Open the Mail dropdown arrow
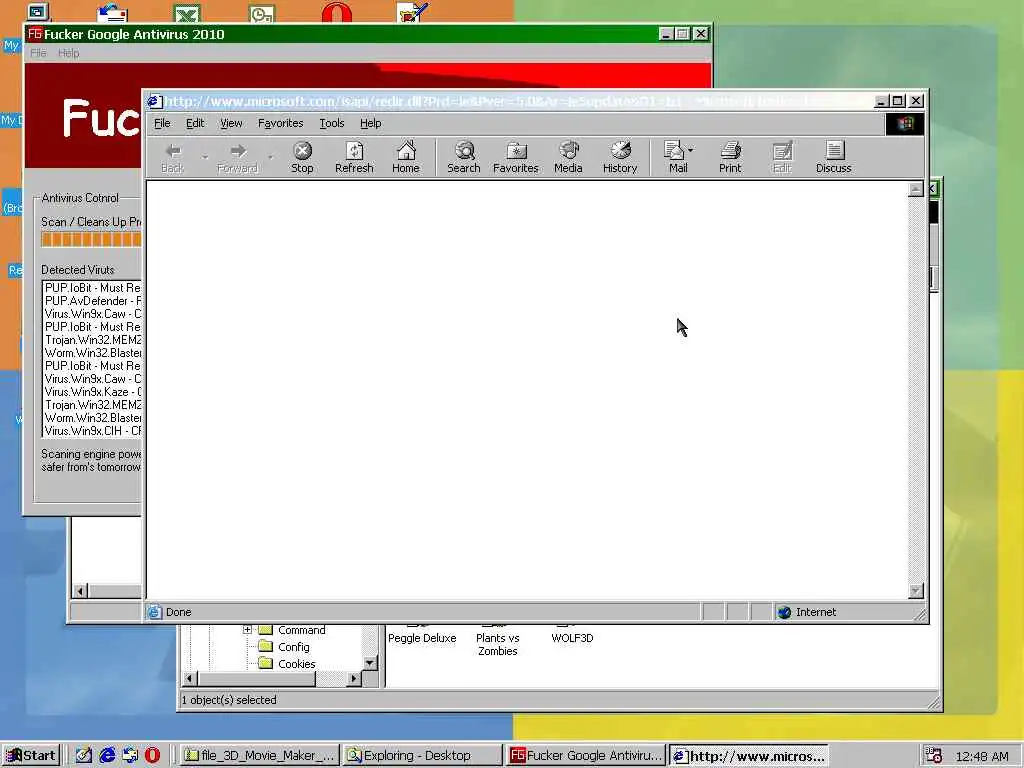Image resolution: width=1024 pixels, height=768 pixels. coord(691,150)
